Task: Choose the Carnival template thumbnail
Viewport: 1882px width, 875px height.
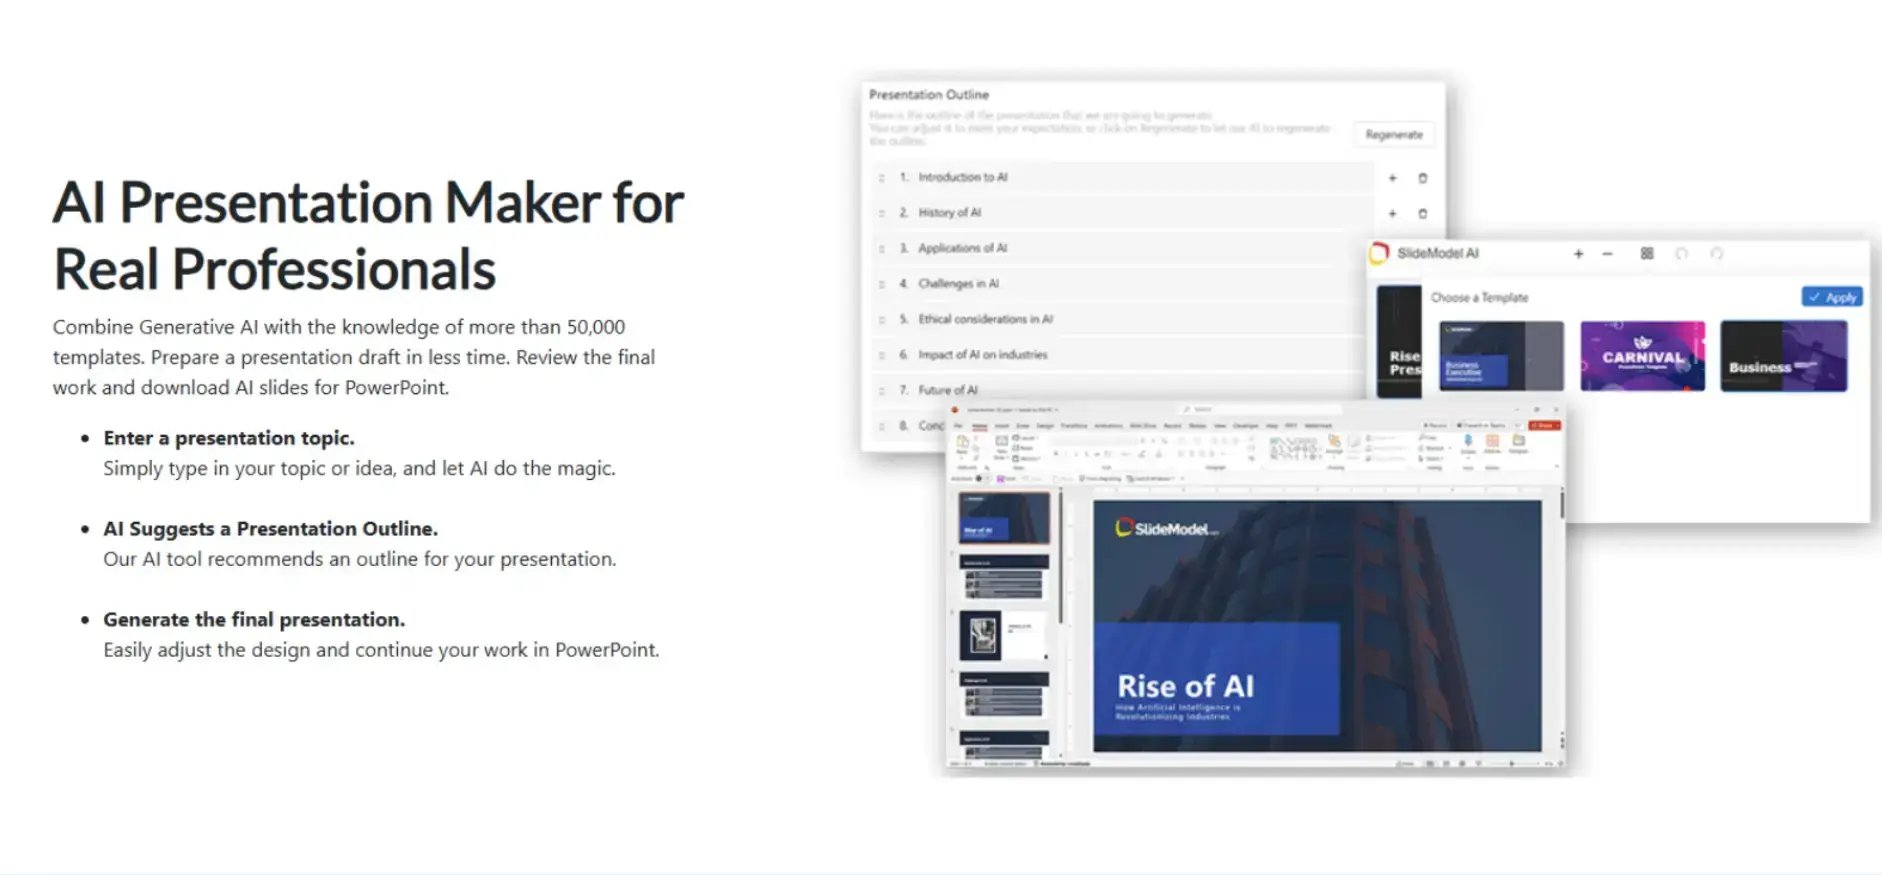Action: (1642, 356)
